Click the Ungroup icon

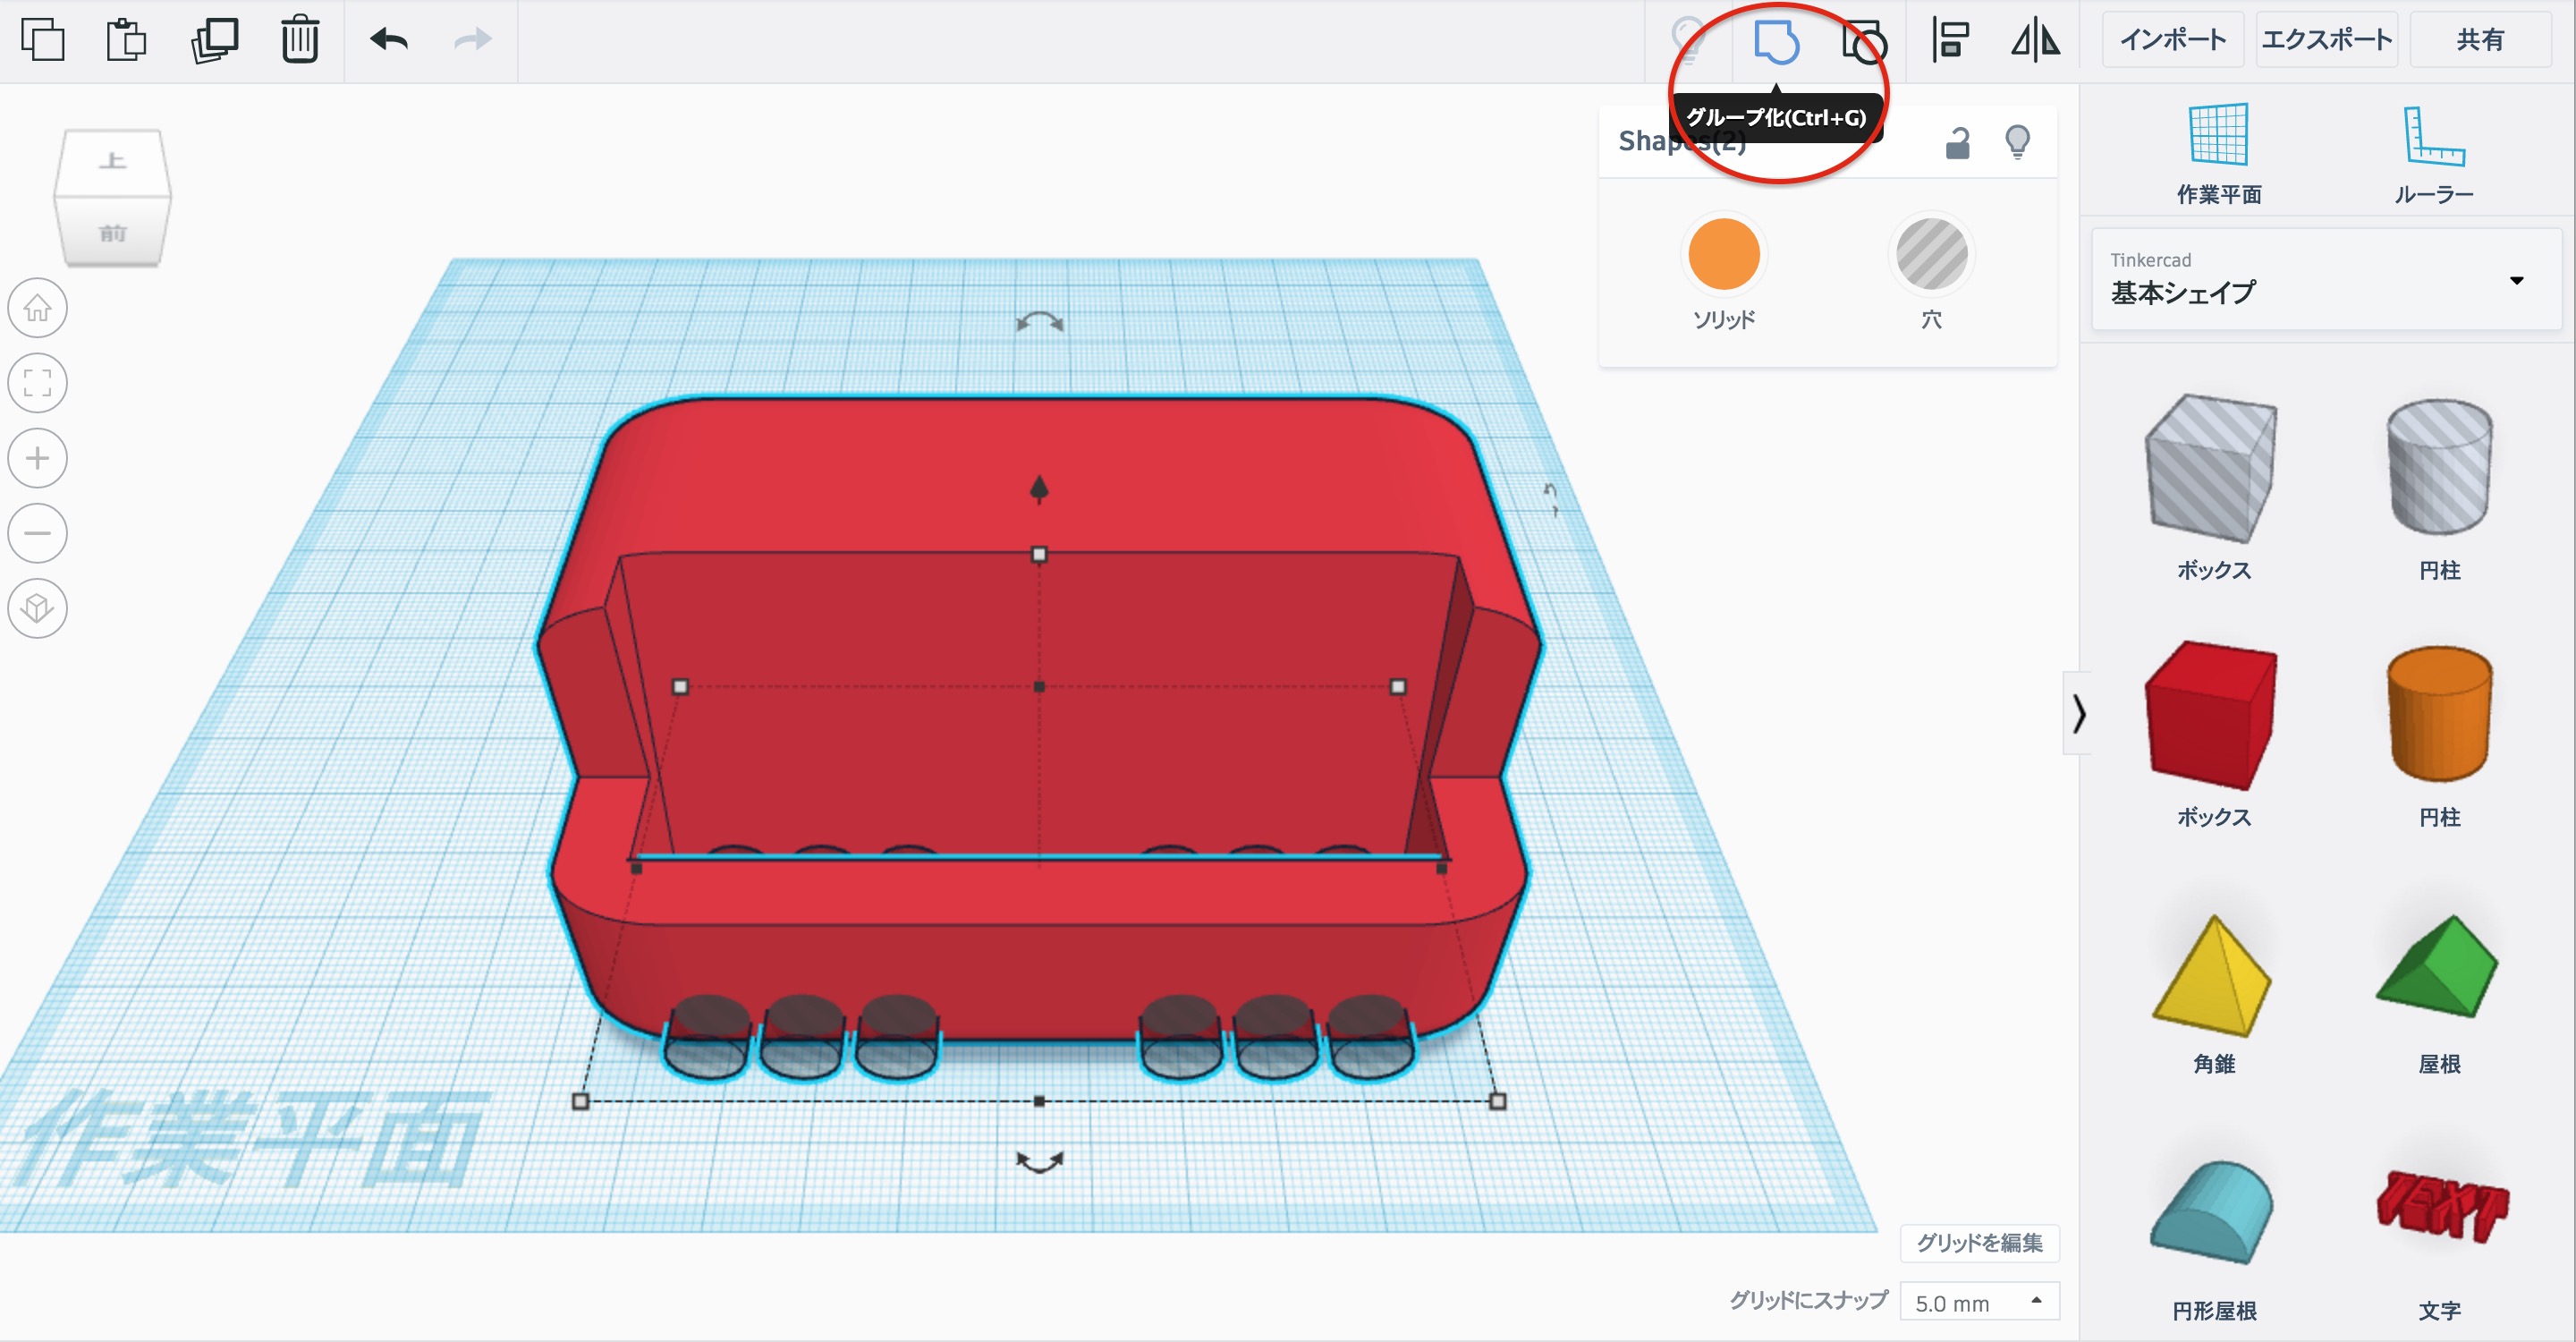tap(1864, 42)
